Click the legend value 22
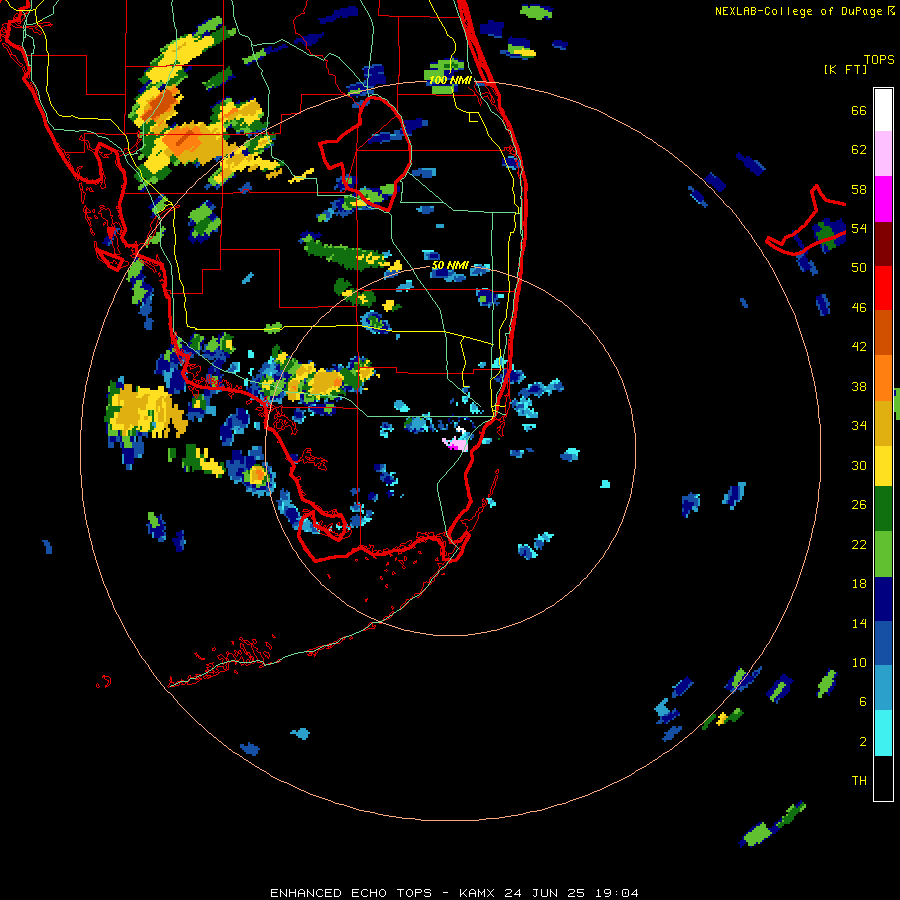The image size is (900, 900). [859, 544]
